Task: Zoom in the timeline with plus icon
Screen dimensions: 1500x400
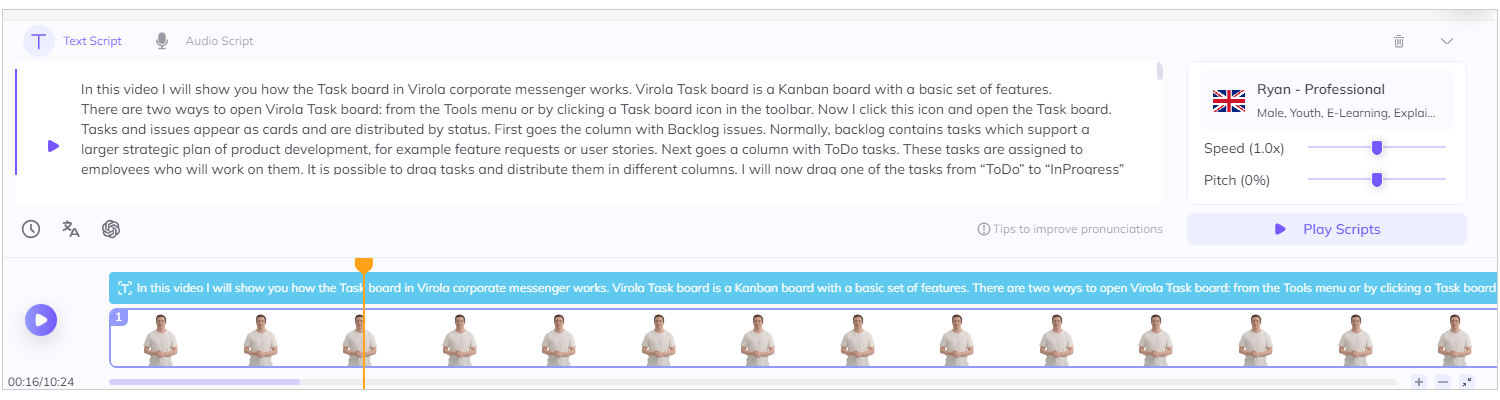Action: coord(1419,382)
